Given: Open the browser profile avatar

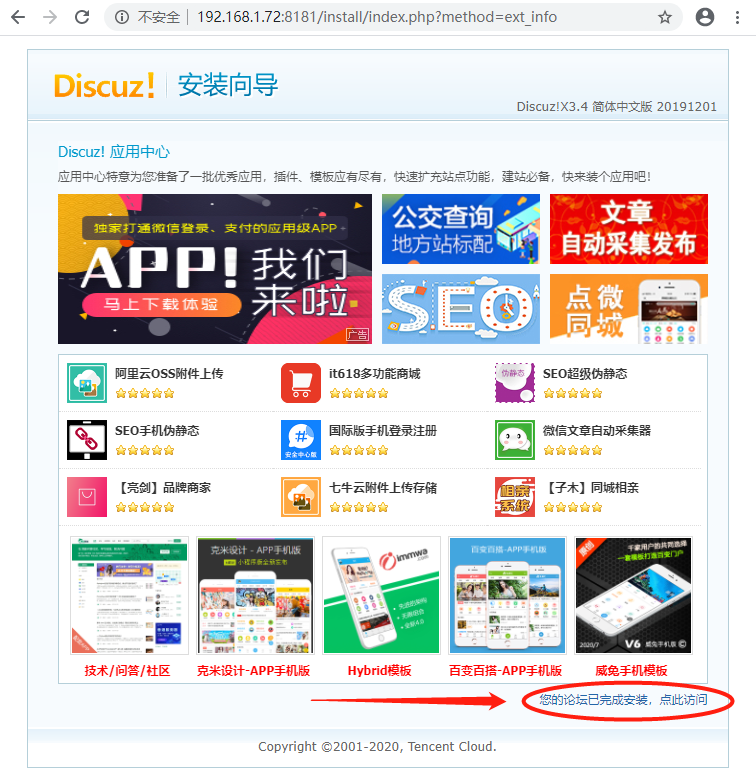Looking at the screenshot, I should click(705, 17).
